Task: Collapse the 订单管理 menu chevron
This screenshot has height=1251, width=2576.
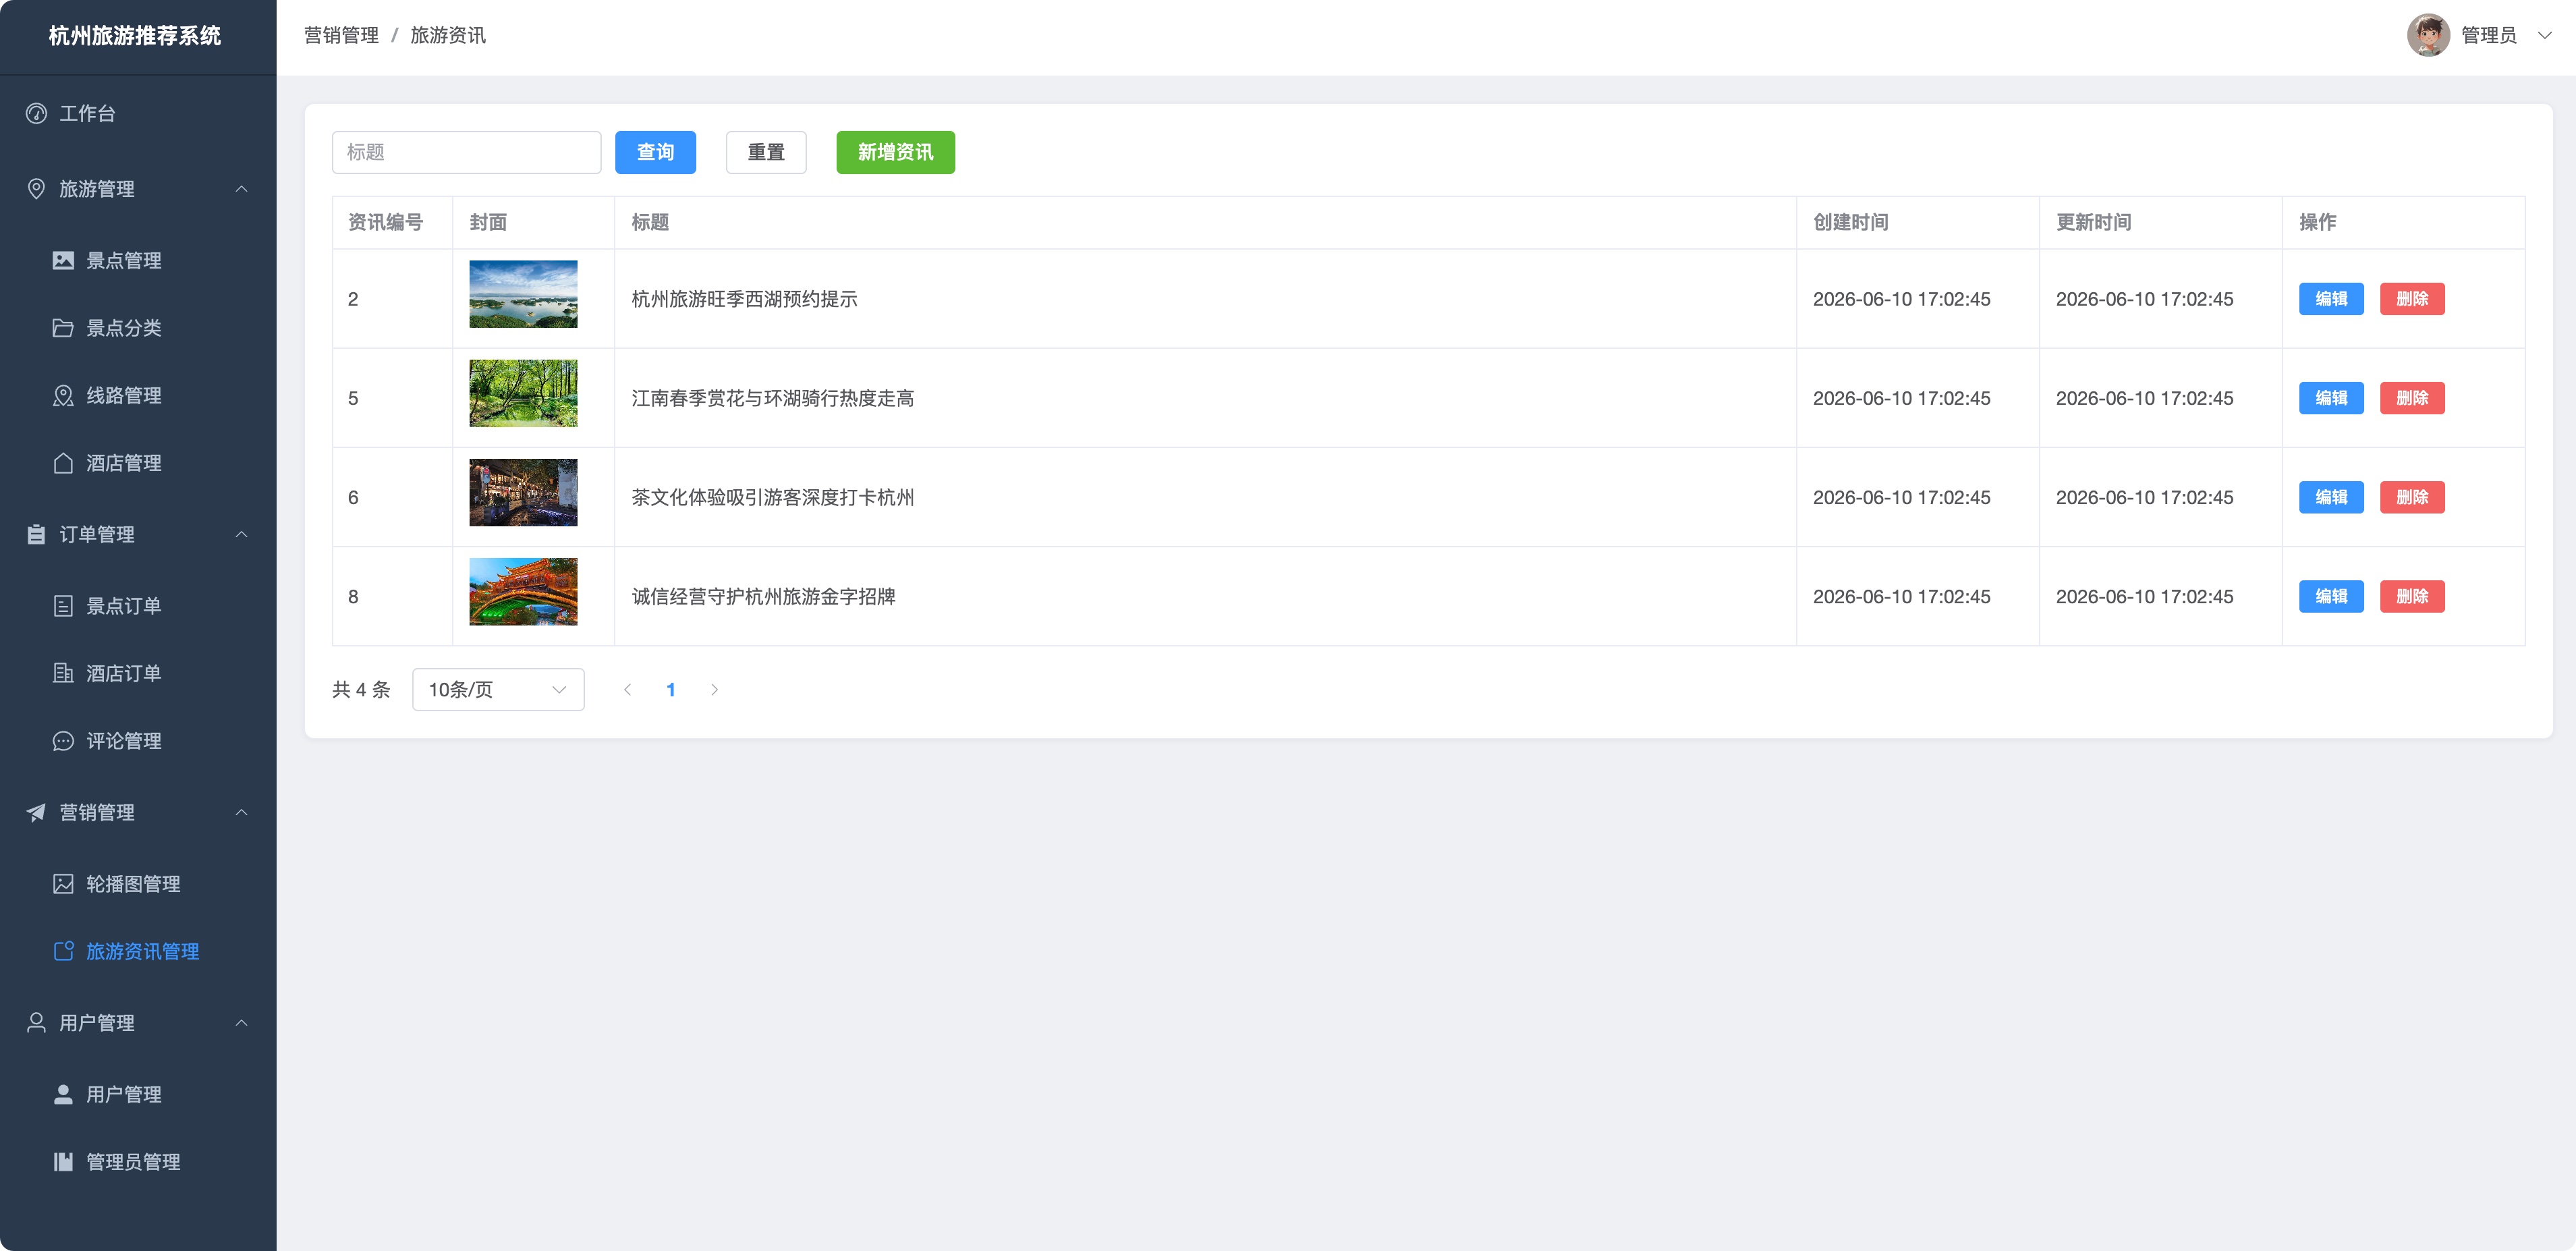Action: pos(241,534)
